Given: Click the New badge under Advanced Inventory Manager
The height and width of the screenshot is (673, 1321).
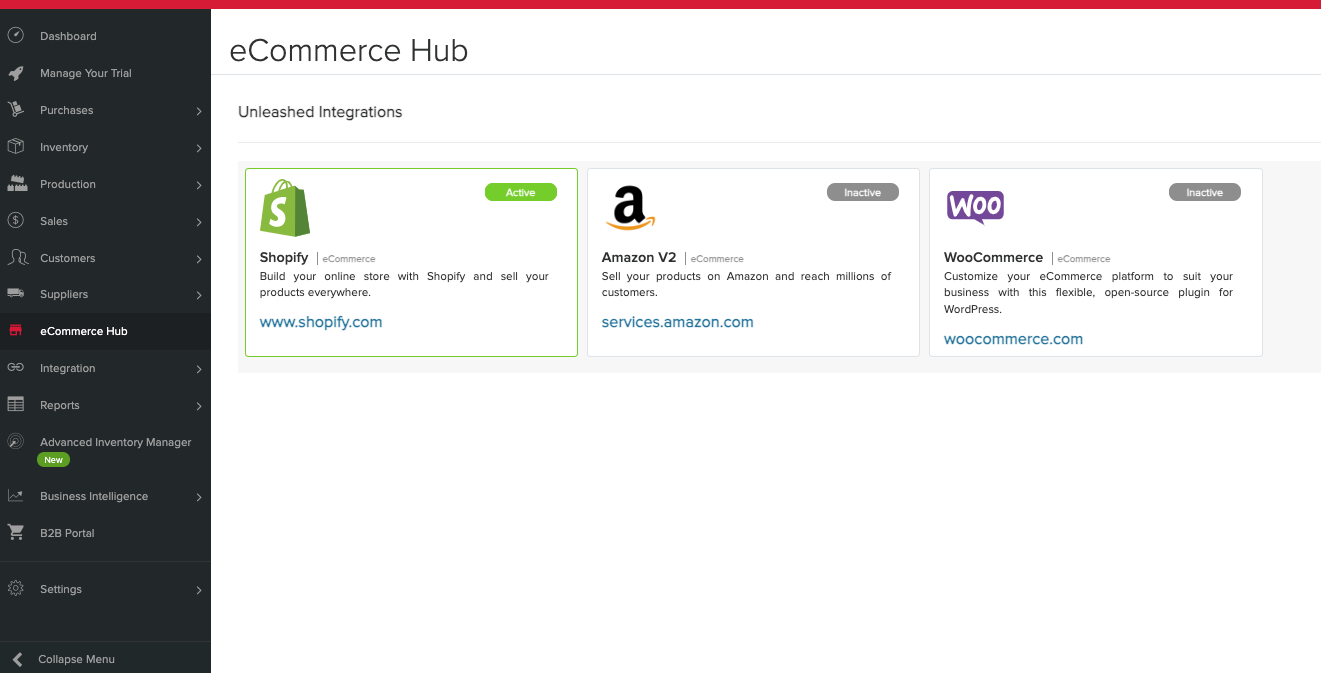Looking at the screenshot, I should (54, 460).
